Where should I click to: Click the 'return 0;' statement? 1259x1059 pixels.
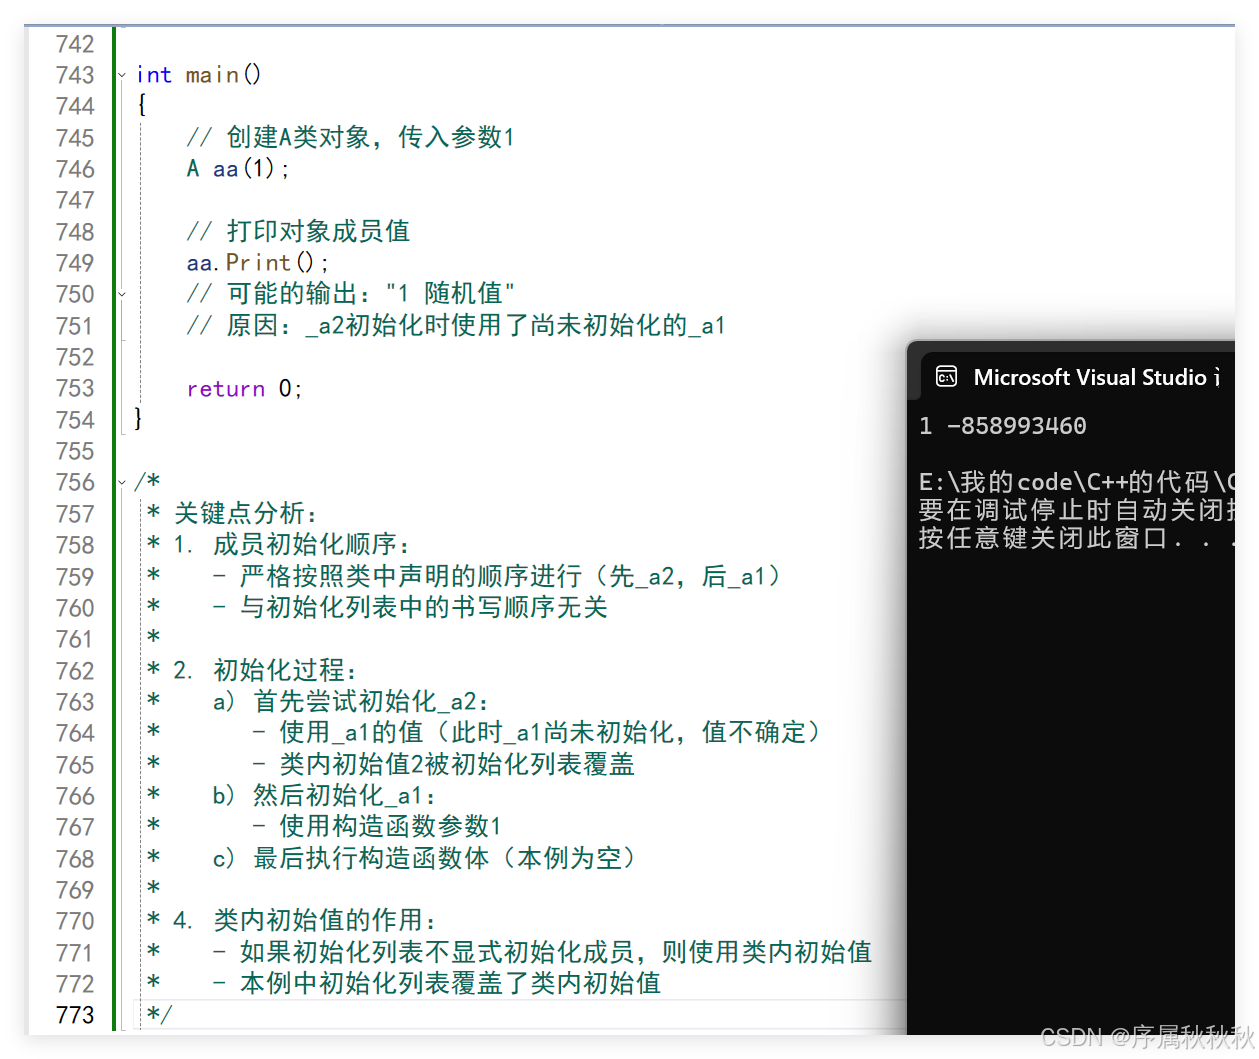[x=244, y=389]
